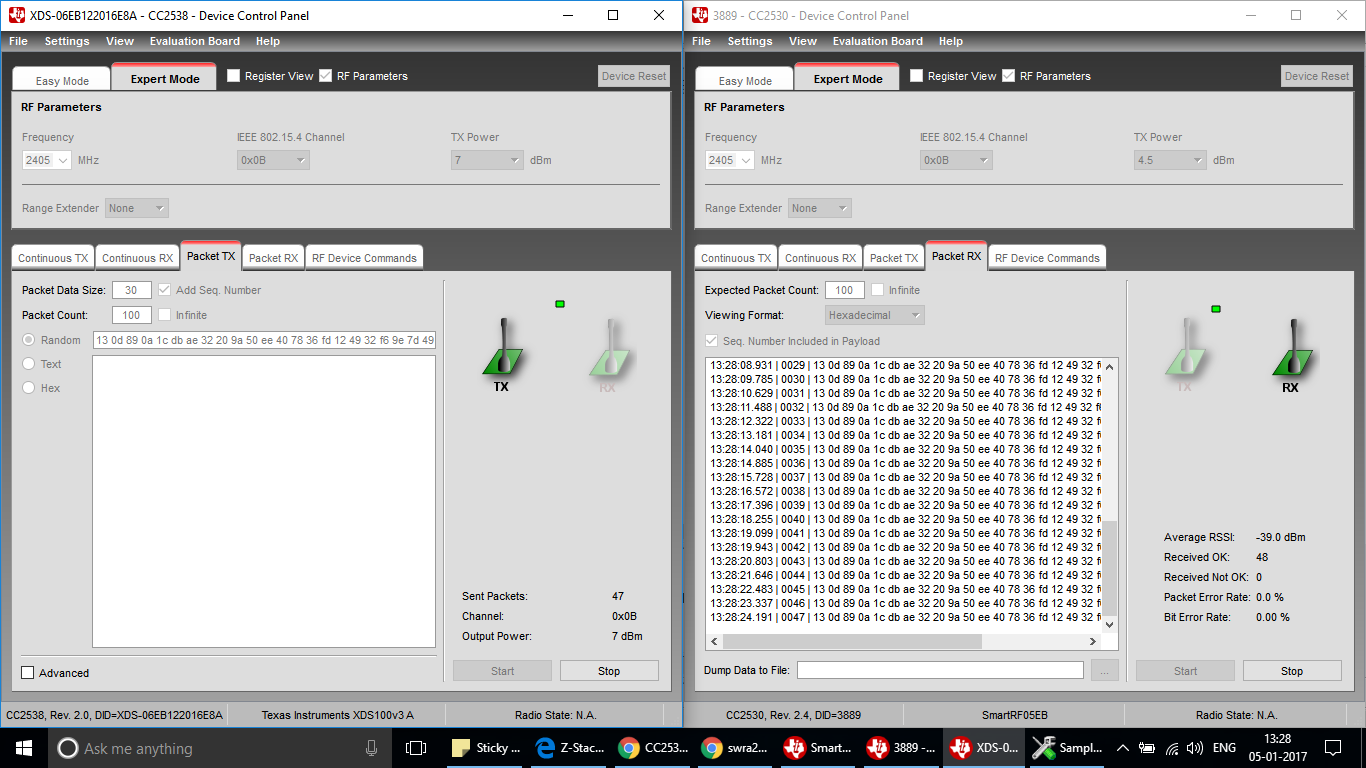This screenshot has height=768, width=1366.
Task: Open IEEE 802.15.4 Channel dropdown in CC2538 window
Action: [x=273, y=160]
